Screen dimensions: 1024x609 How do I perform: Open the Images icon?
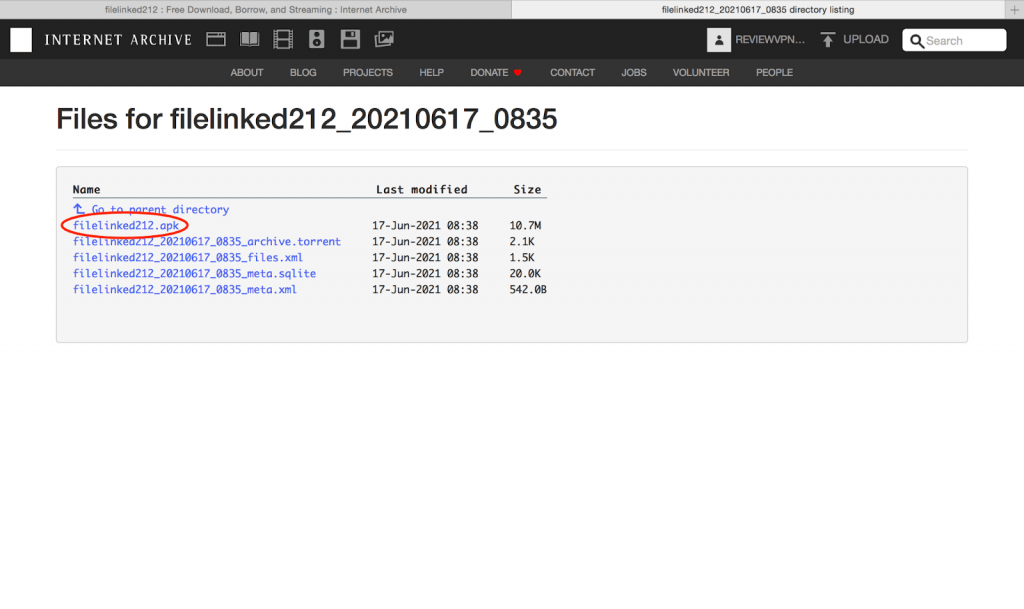click(384, 39)
